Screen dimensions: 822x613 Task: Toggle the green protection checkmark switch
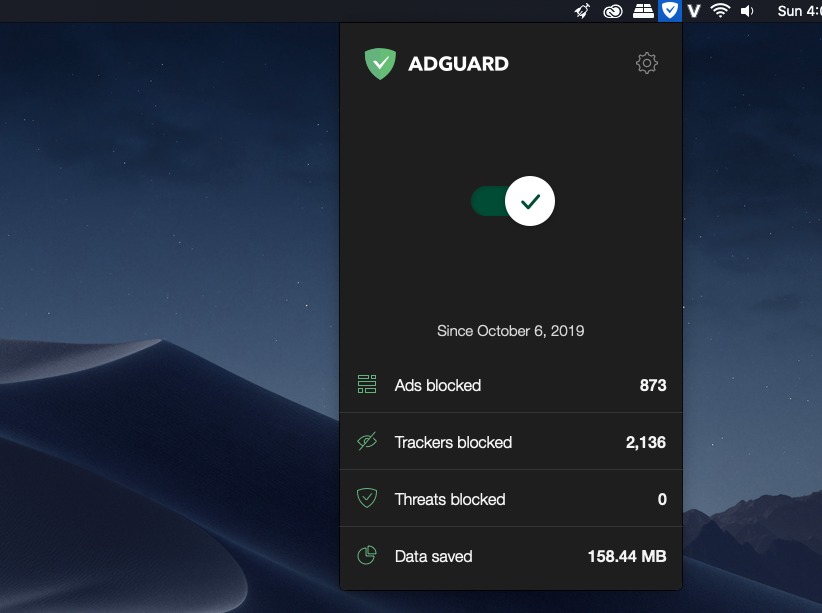pos(531,201)
